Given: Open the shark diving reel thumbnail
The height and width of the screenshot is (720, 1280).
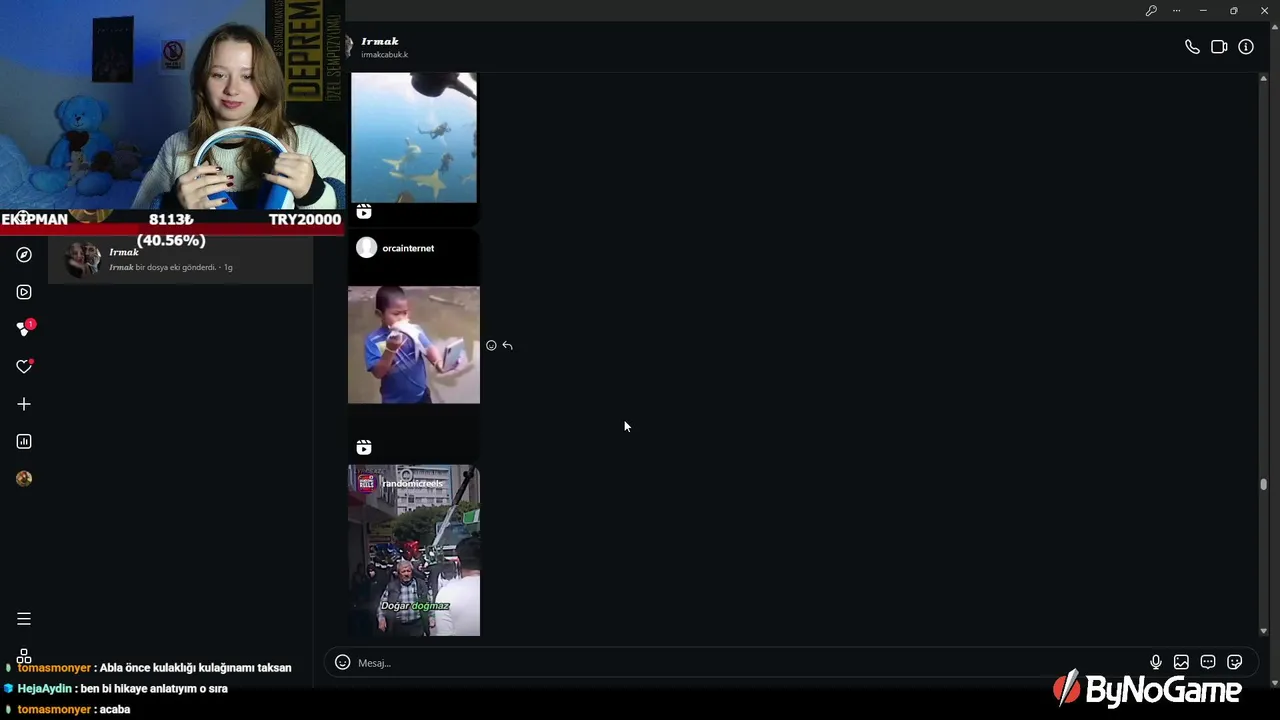Looking at the screenshot, I should [413, 137].
